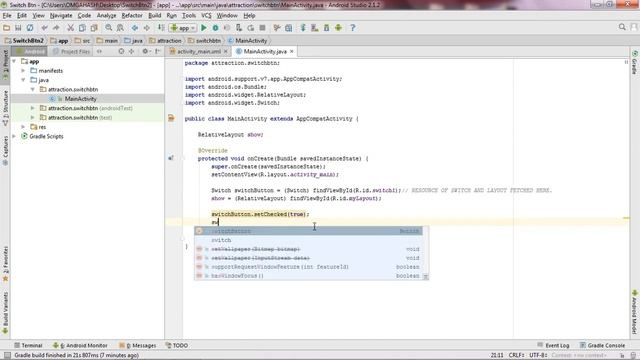Open the app run configuration dropdown

[x=183, y=28]
